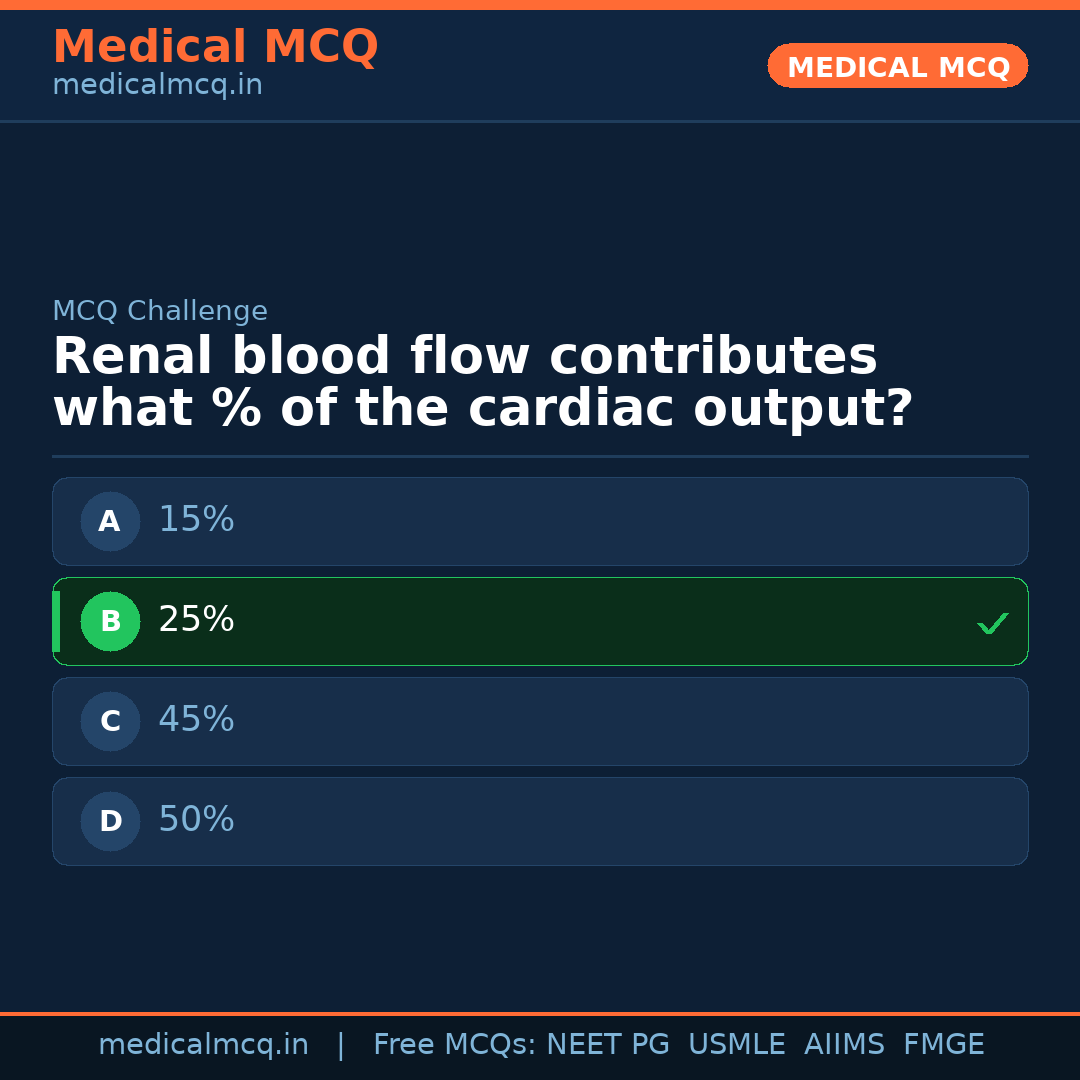Click NEET PG in the footer
The width and height of the screenshot is (1080, 1080).
[608, 1045]
